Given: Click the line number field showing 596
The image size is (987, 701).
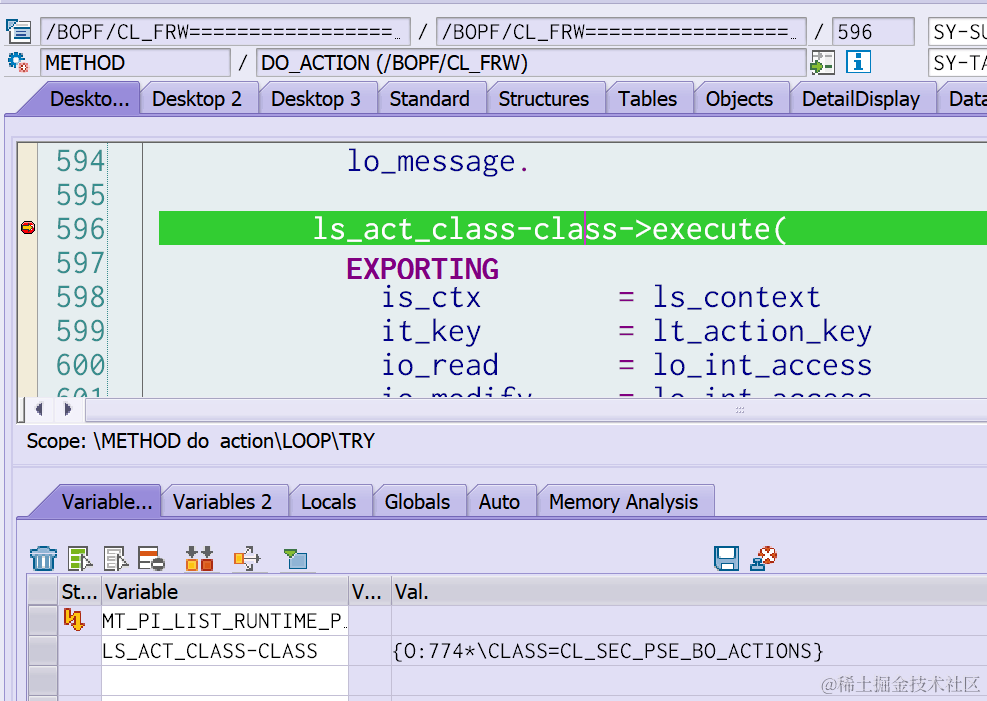Looking at the screenshot, I should point(873,31).
